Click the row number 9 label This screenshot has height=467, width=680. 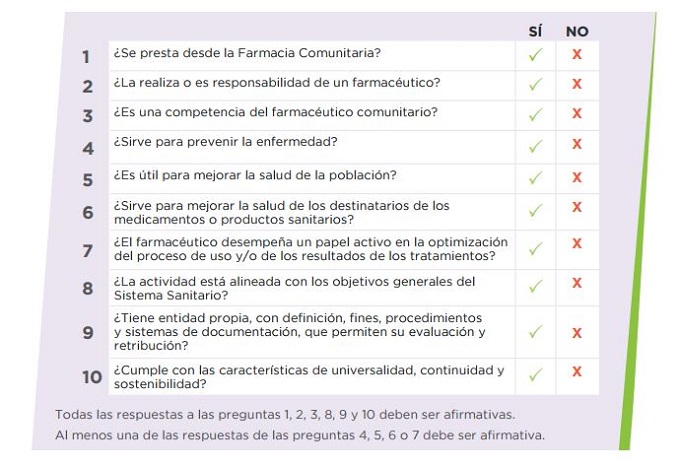click(x=88, y=333)
